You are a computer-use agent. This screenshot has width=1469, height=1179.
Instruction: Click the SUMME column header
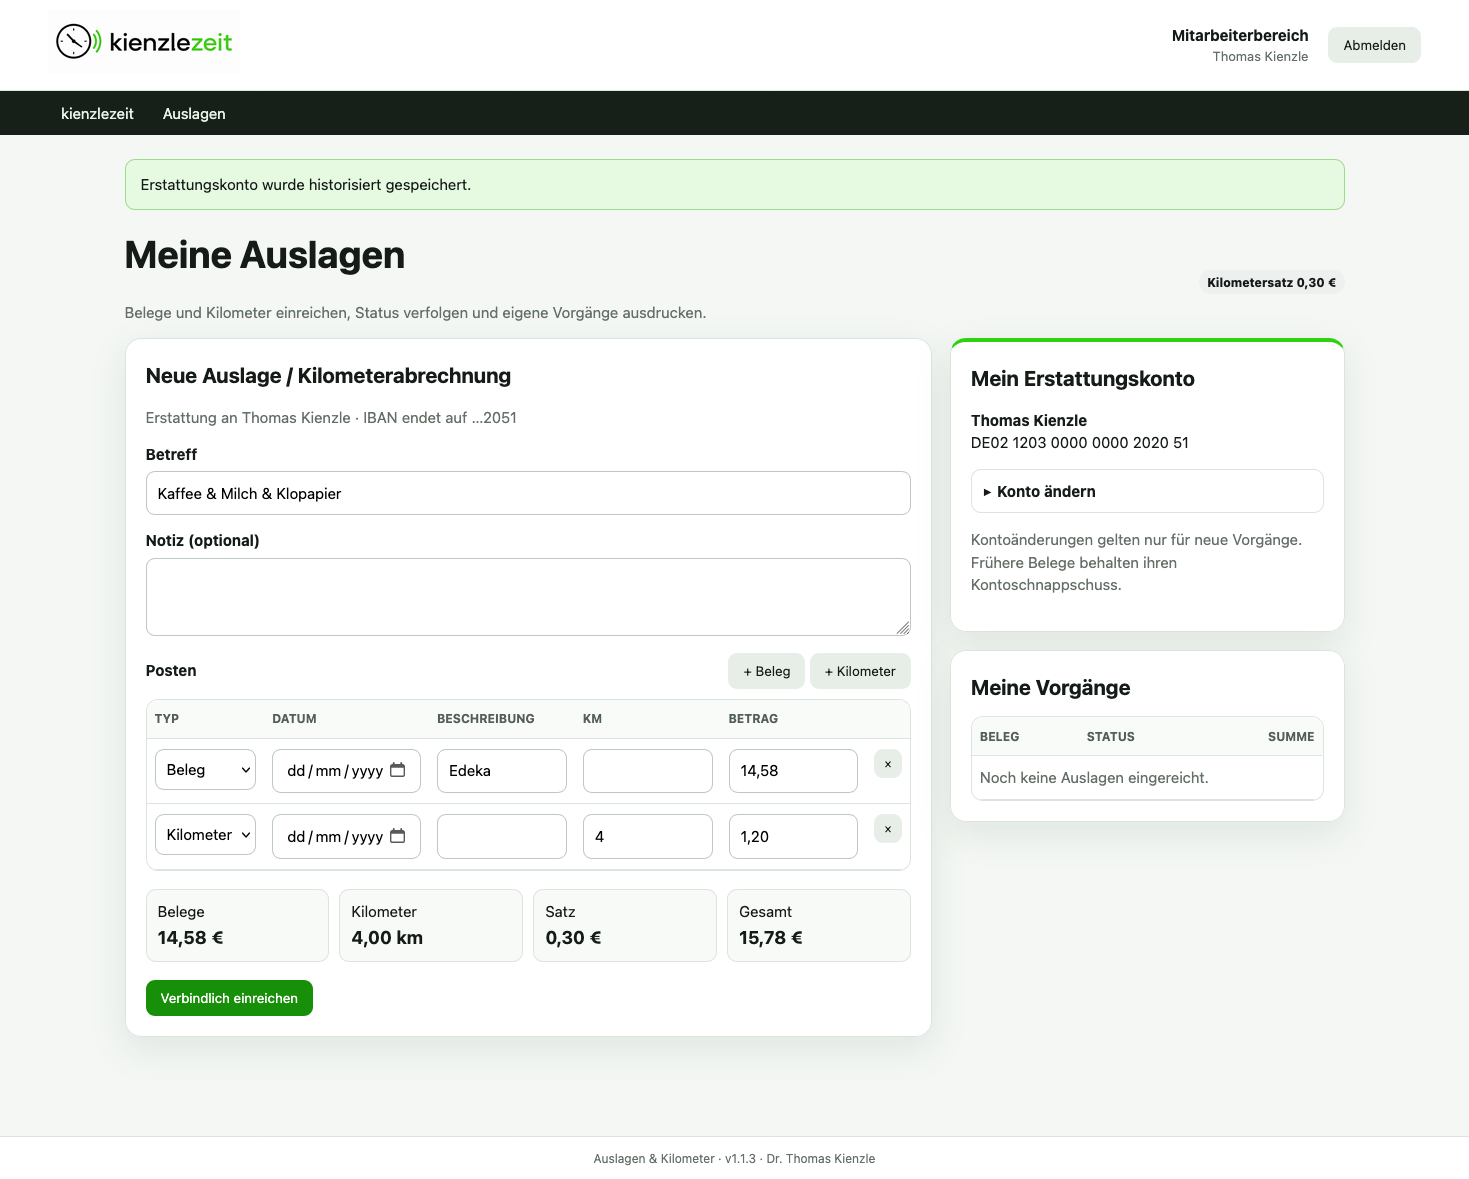(1291, 737)
